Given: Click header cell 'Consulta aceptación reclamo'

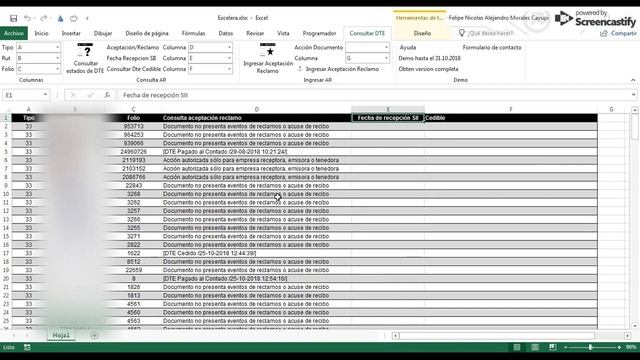Looking at the screenshot, I should [256, 118].
